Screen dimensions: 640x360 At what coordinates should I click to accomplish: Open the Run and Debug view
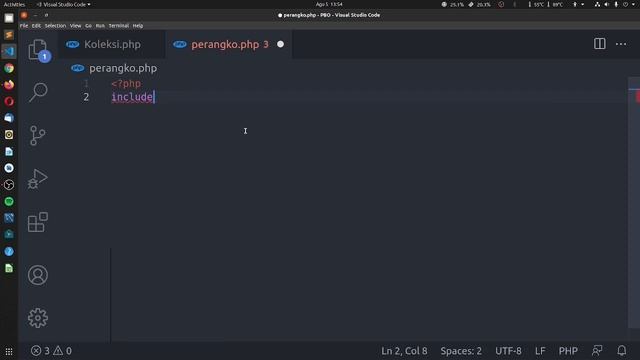coord(38,179)
